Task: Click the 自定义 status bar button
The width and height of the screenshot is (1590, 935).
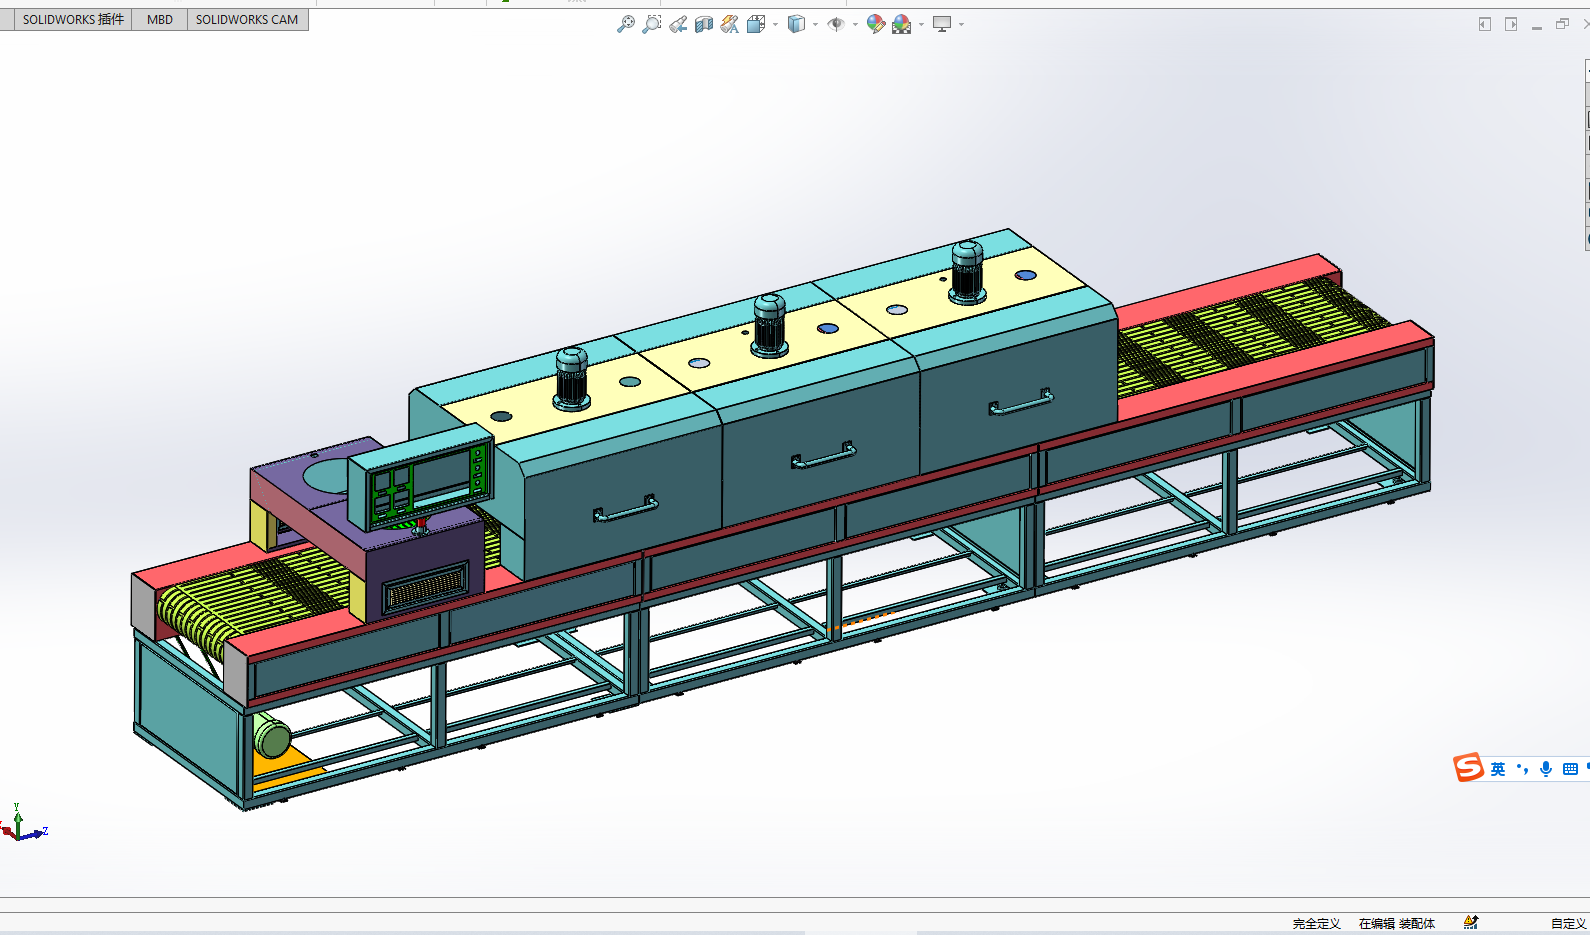Action: tap(1567, 923)
